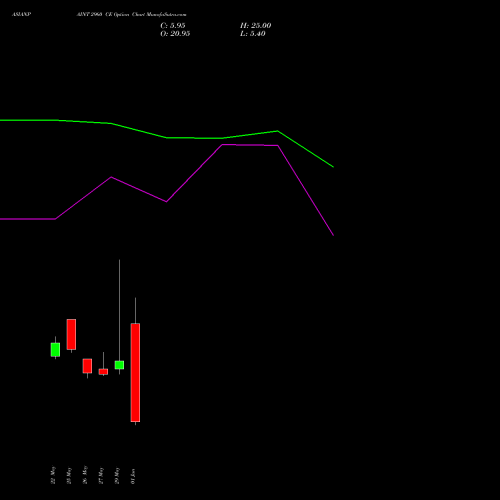500x500 pixels.
Task: Select the red candle for 26 May
Action: tap(87, 366)
